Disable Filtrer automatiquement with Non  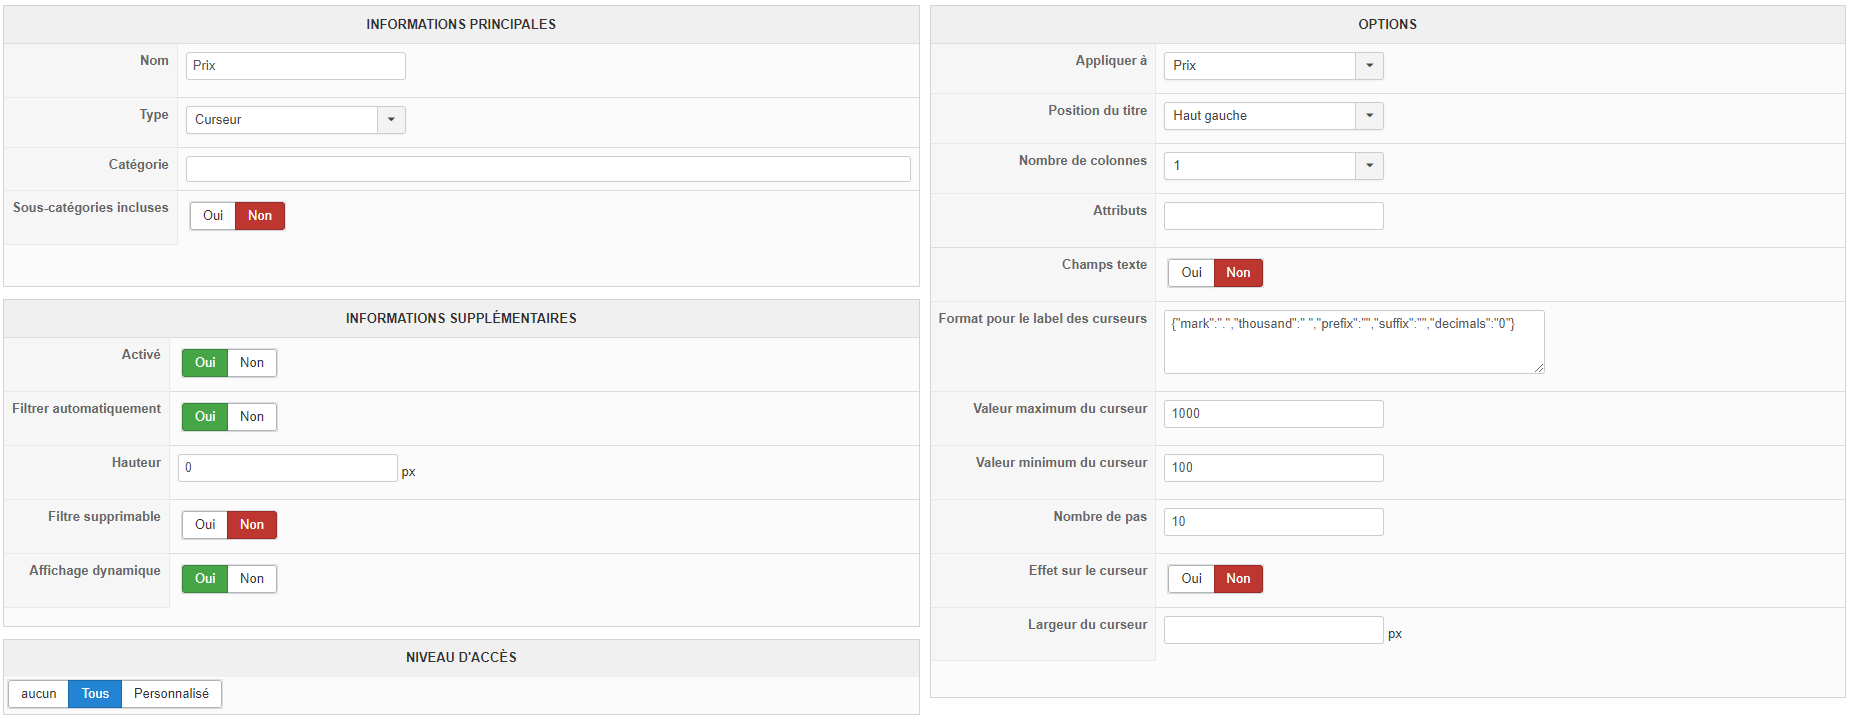coord(252,417)
